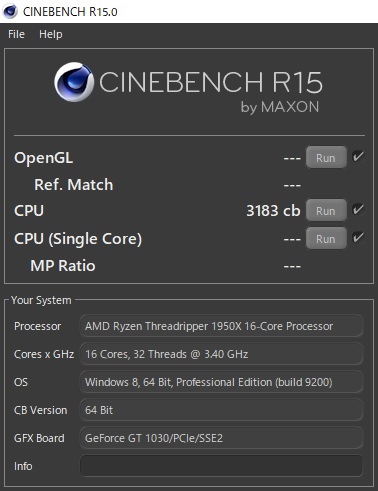Image resolution: width=378 pixels, height=491 pixels.
Task: Toggle the CPU test checkbox
Action: (x=358, y=209)
